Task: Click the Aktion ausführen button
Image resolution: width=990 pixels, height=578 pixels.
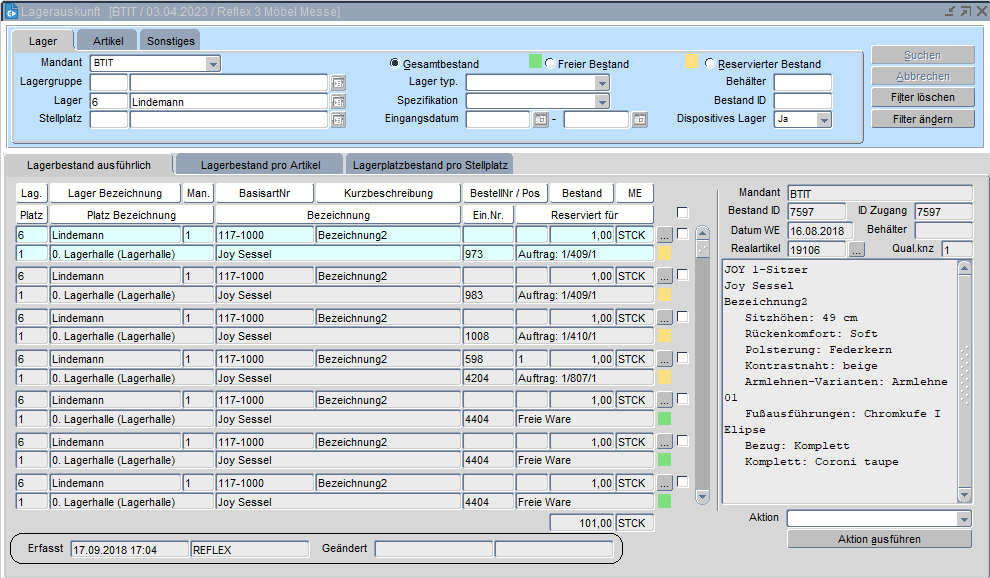Action: click(879, 540)
